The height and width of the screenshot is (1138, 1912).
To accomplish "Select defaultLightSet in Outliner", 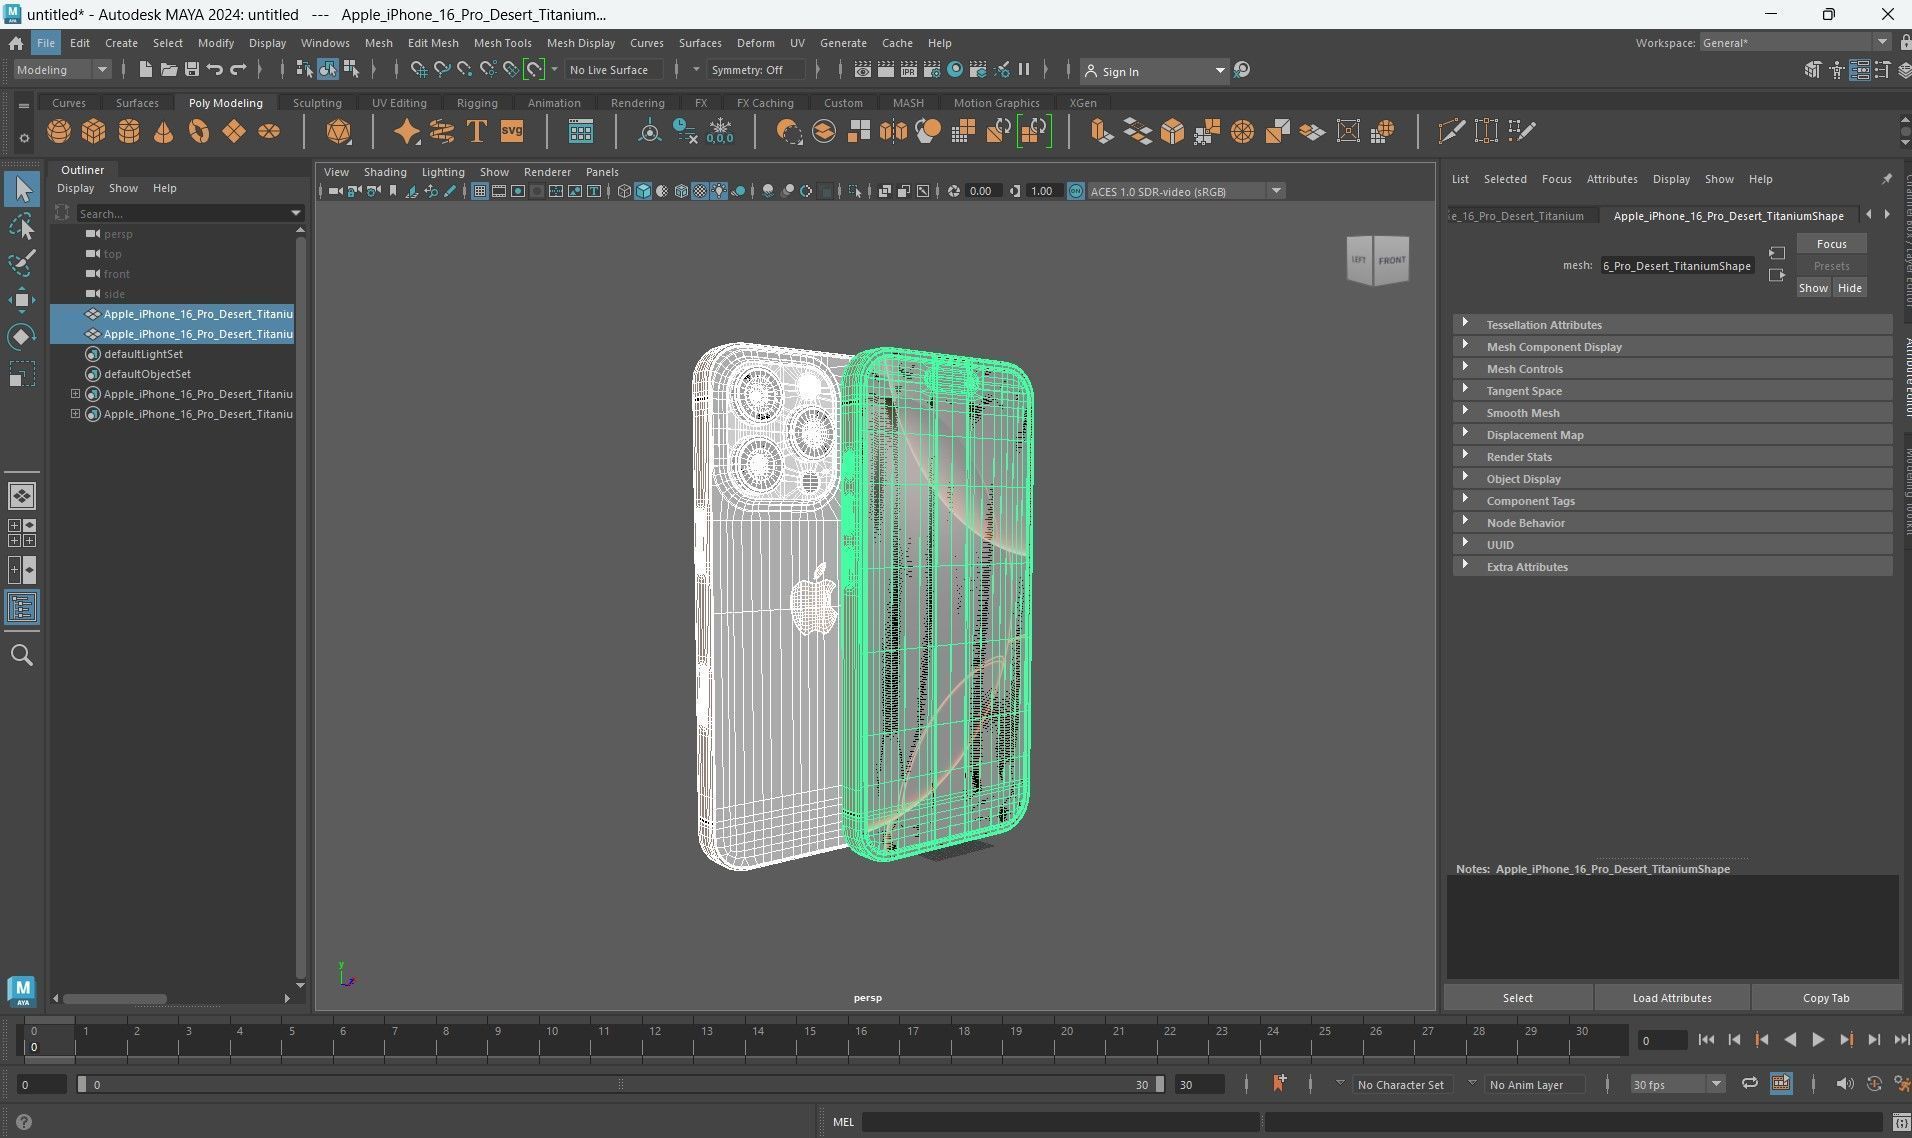I will (143, 354).
